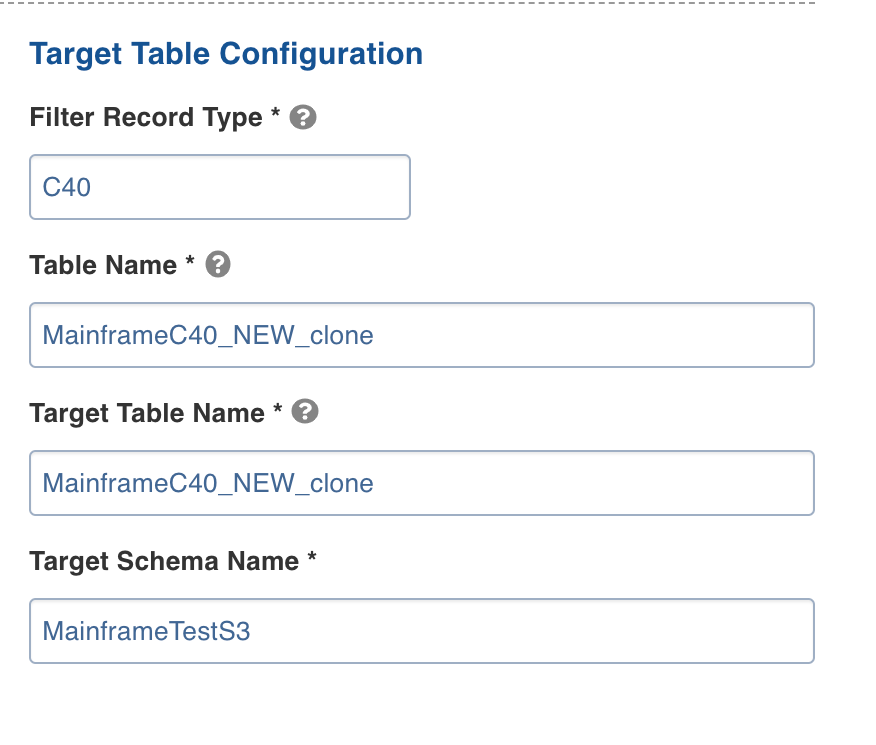
Task: Click the Filter Record Type label
Action: [x=146, y=118]
